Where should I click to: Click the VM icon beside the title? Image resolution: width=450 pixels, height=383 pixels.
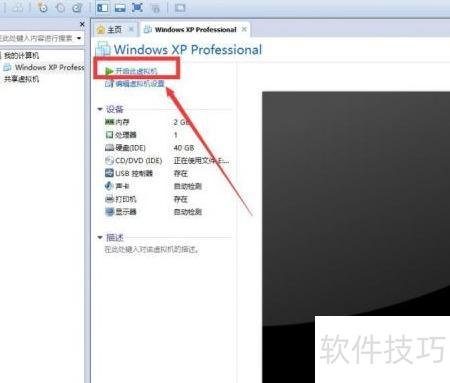point(103,49)
